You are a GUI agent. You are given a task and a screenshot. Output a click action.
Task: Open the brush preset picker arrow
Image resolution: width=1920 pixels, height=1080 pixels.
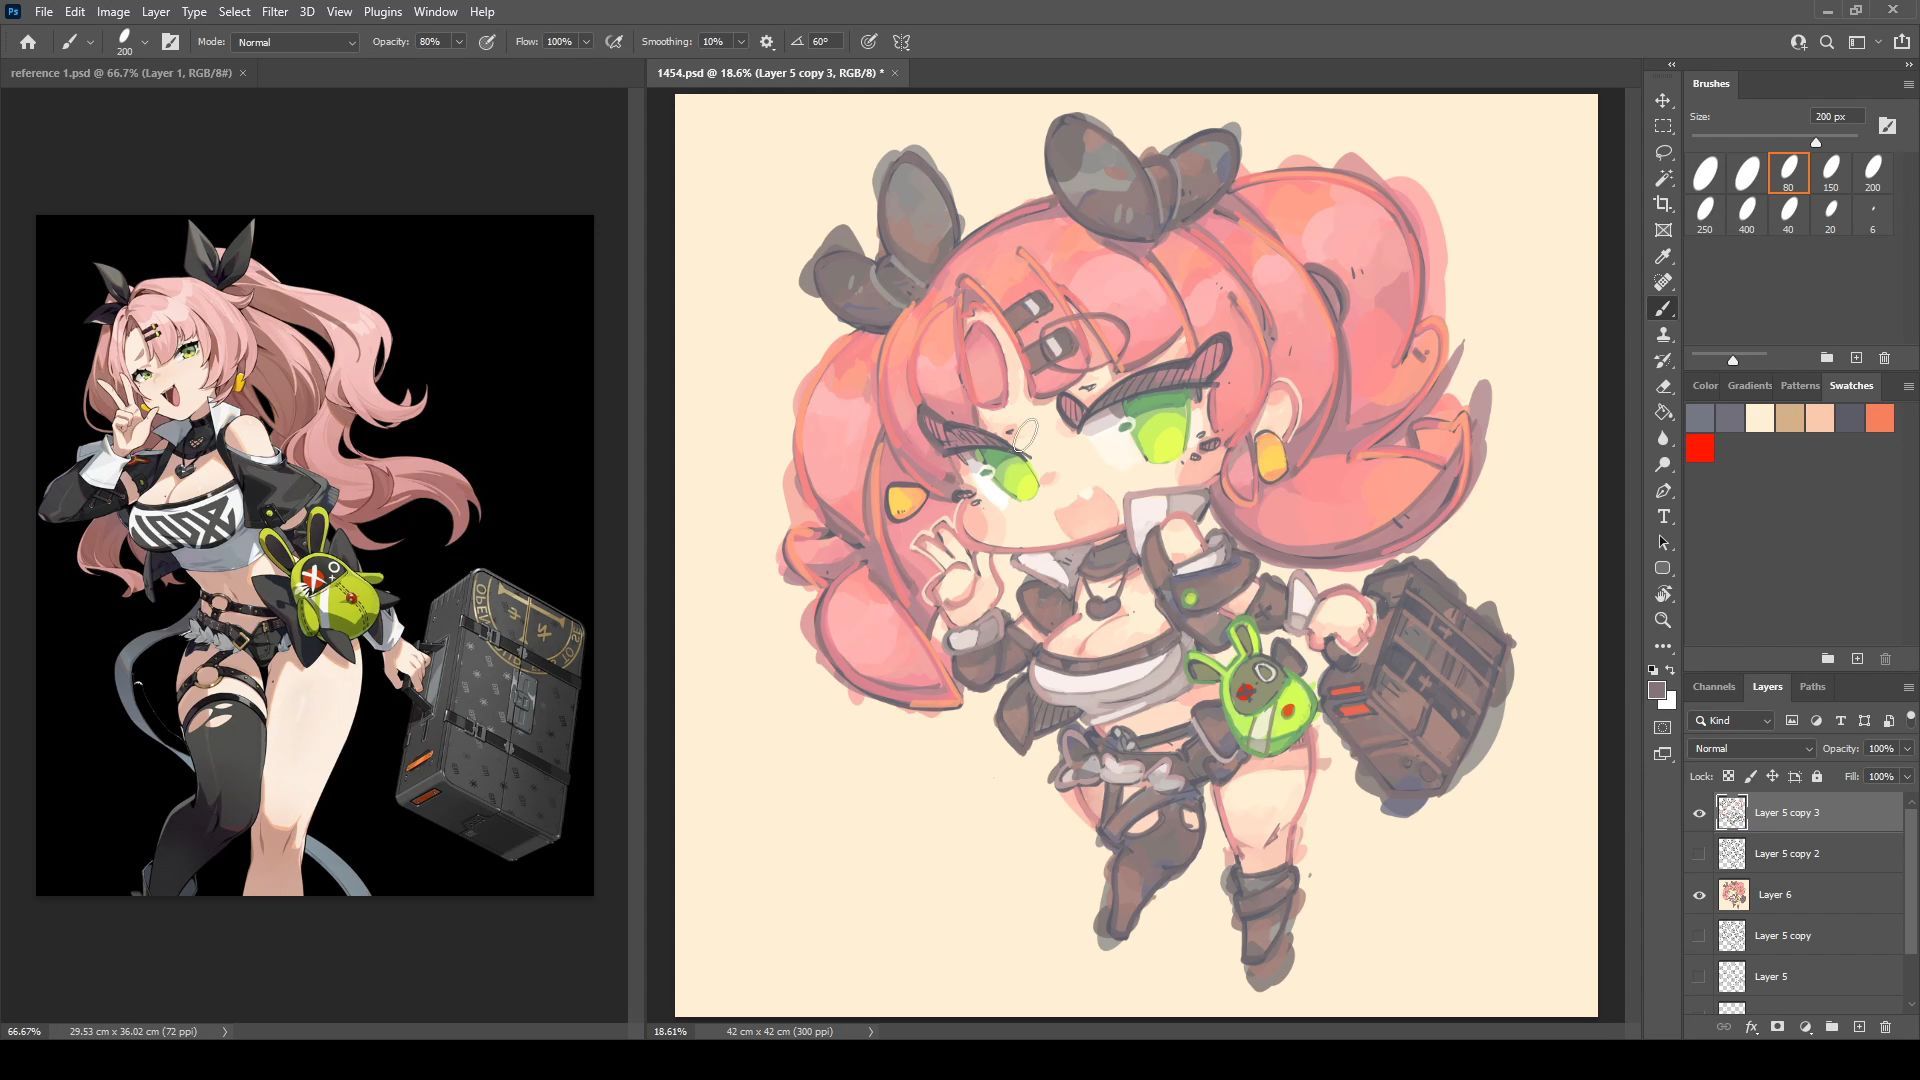[145, 42]
